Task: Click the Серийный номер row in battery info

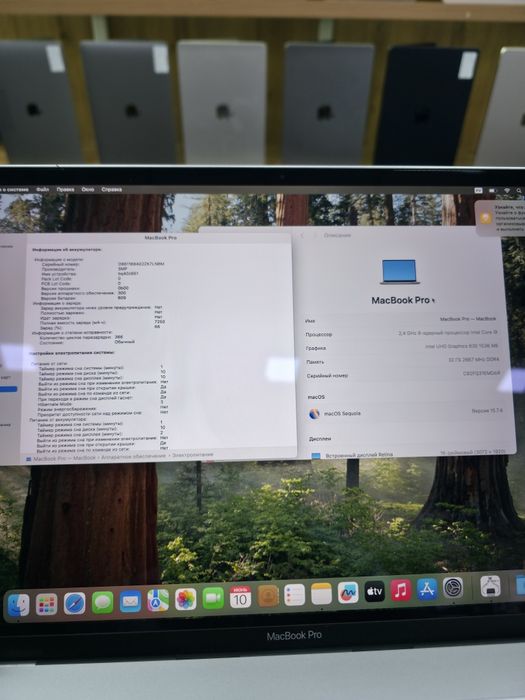Action: click(103, 264)
